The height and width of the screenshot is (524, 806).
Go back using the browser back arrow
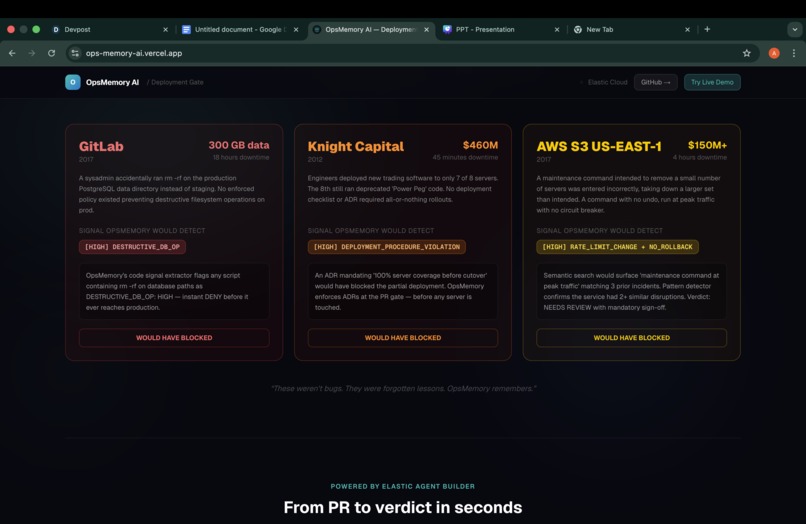[12, 53]
